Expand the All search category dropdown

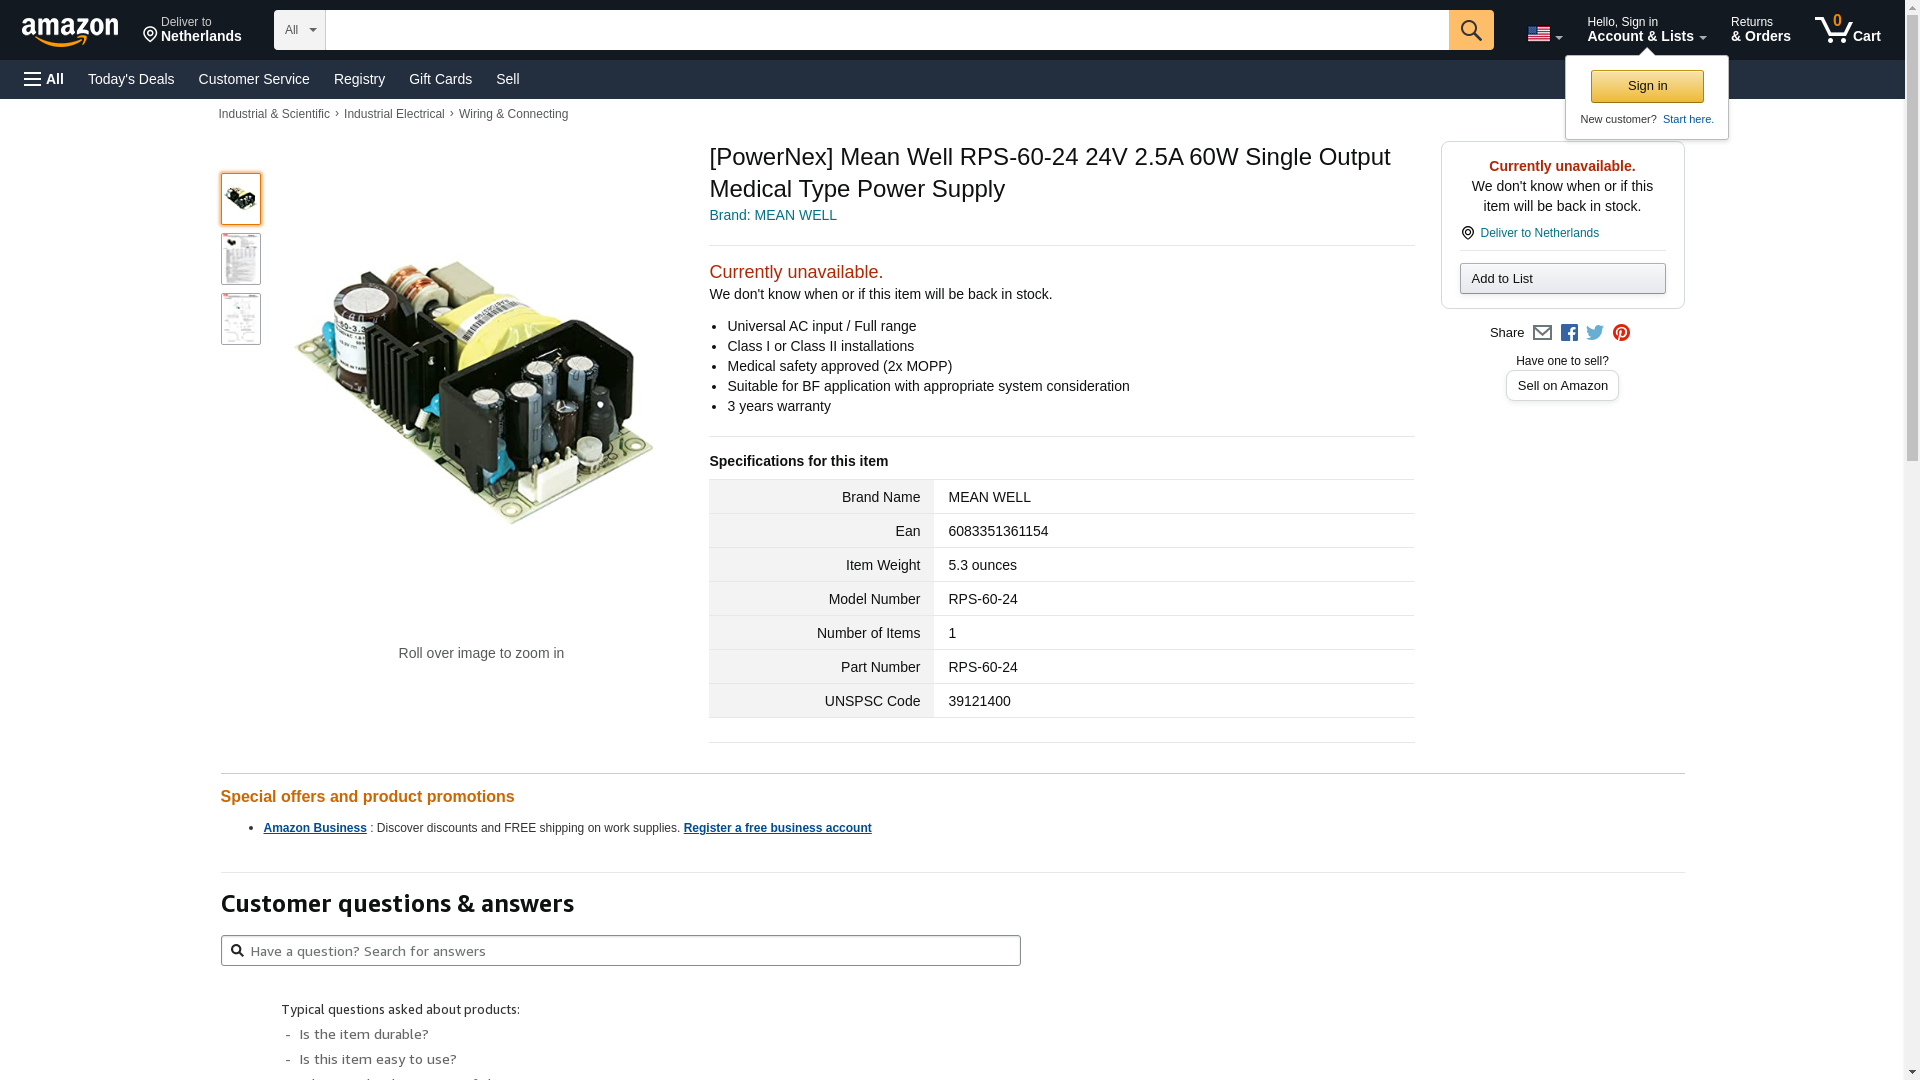(x=300, y=30)
